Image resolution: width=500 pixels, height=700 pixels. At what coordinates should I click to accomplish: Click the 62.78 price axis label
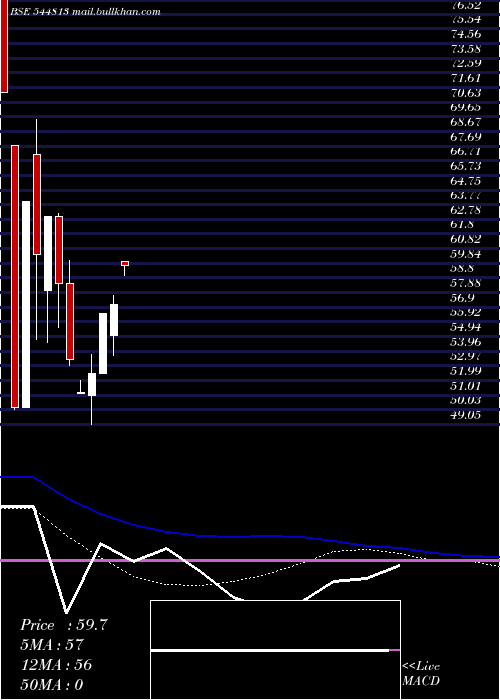click(466, 210)
